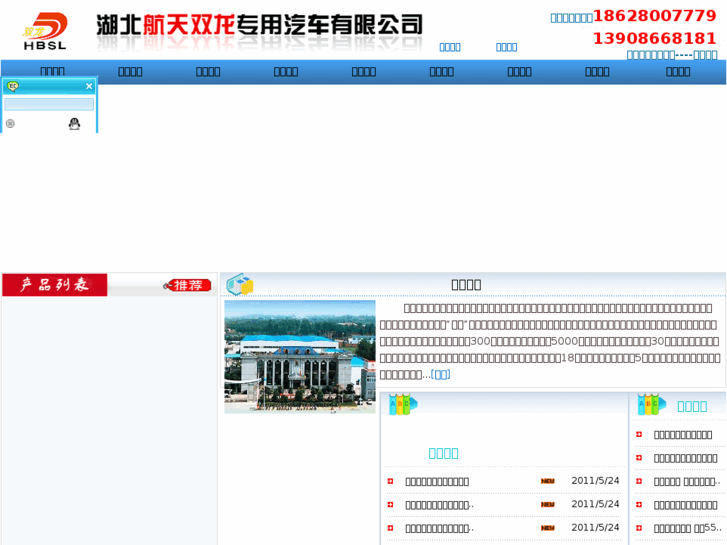Click the red 推荐 tag
This screenshot has height=545, width=727.
(188, 285)
